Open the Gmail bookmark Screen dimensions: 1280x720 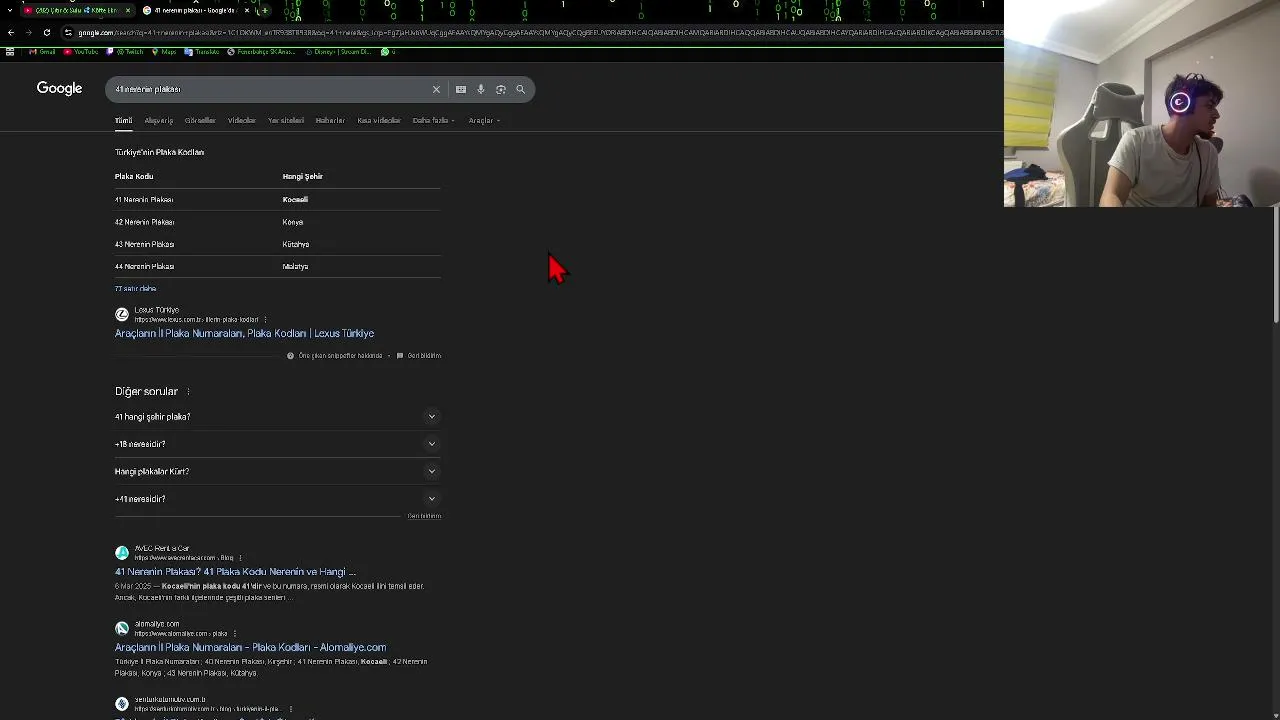(42, 52)
